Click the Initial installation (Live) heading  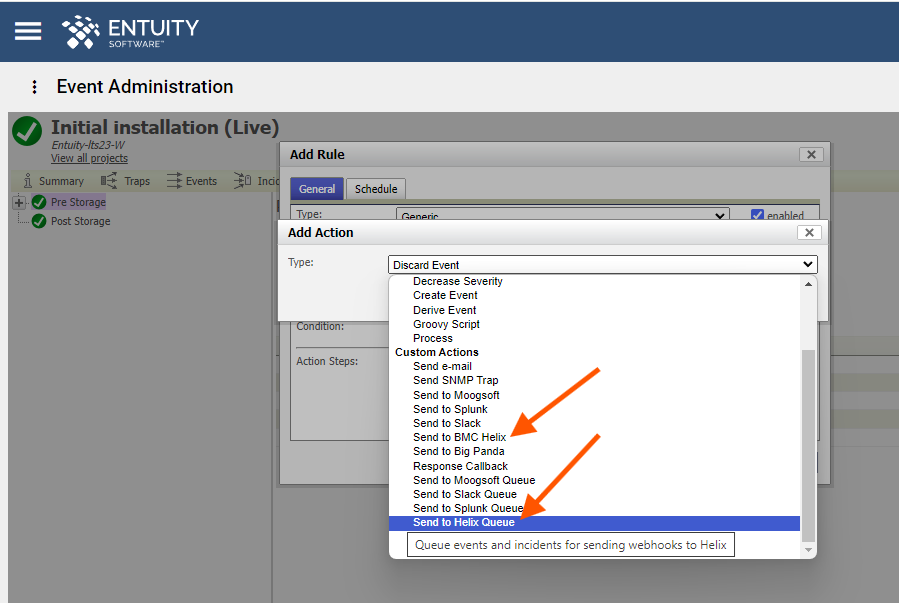(x=165, y=127)
